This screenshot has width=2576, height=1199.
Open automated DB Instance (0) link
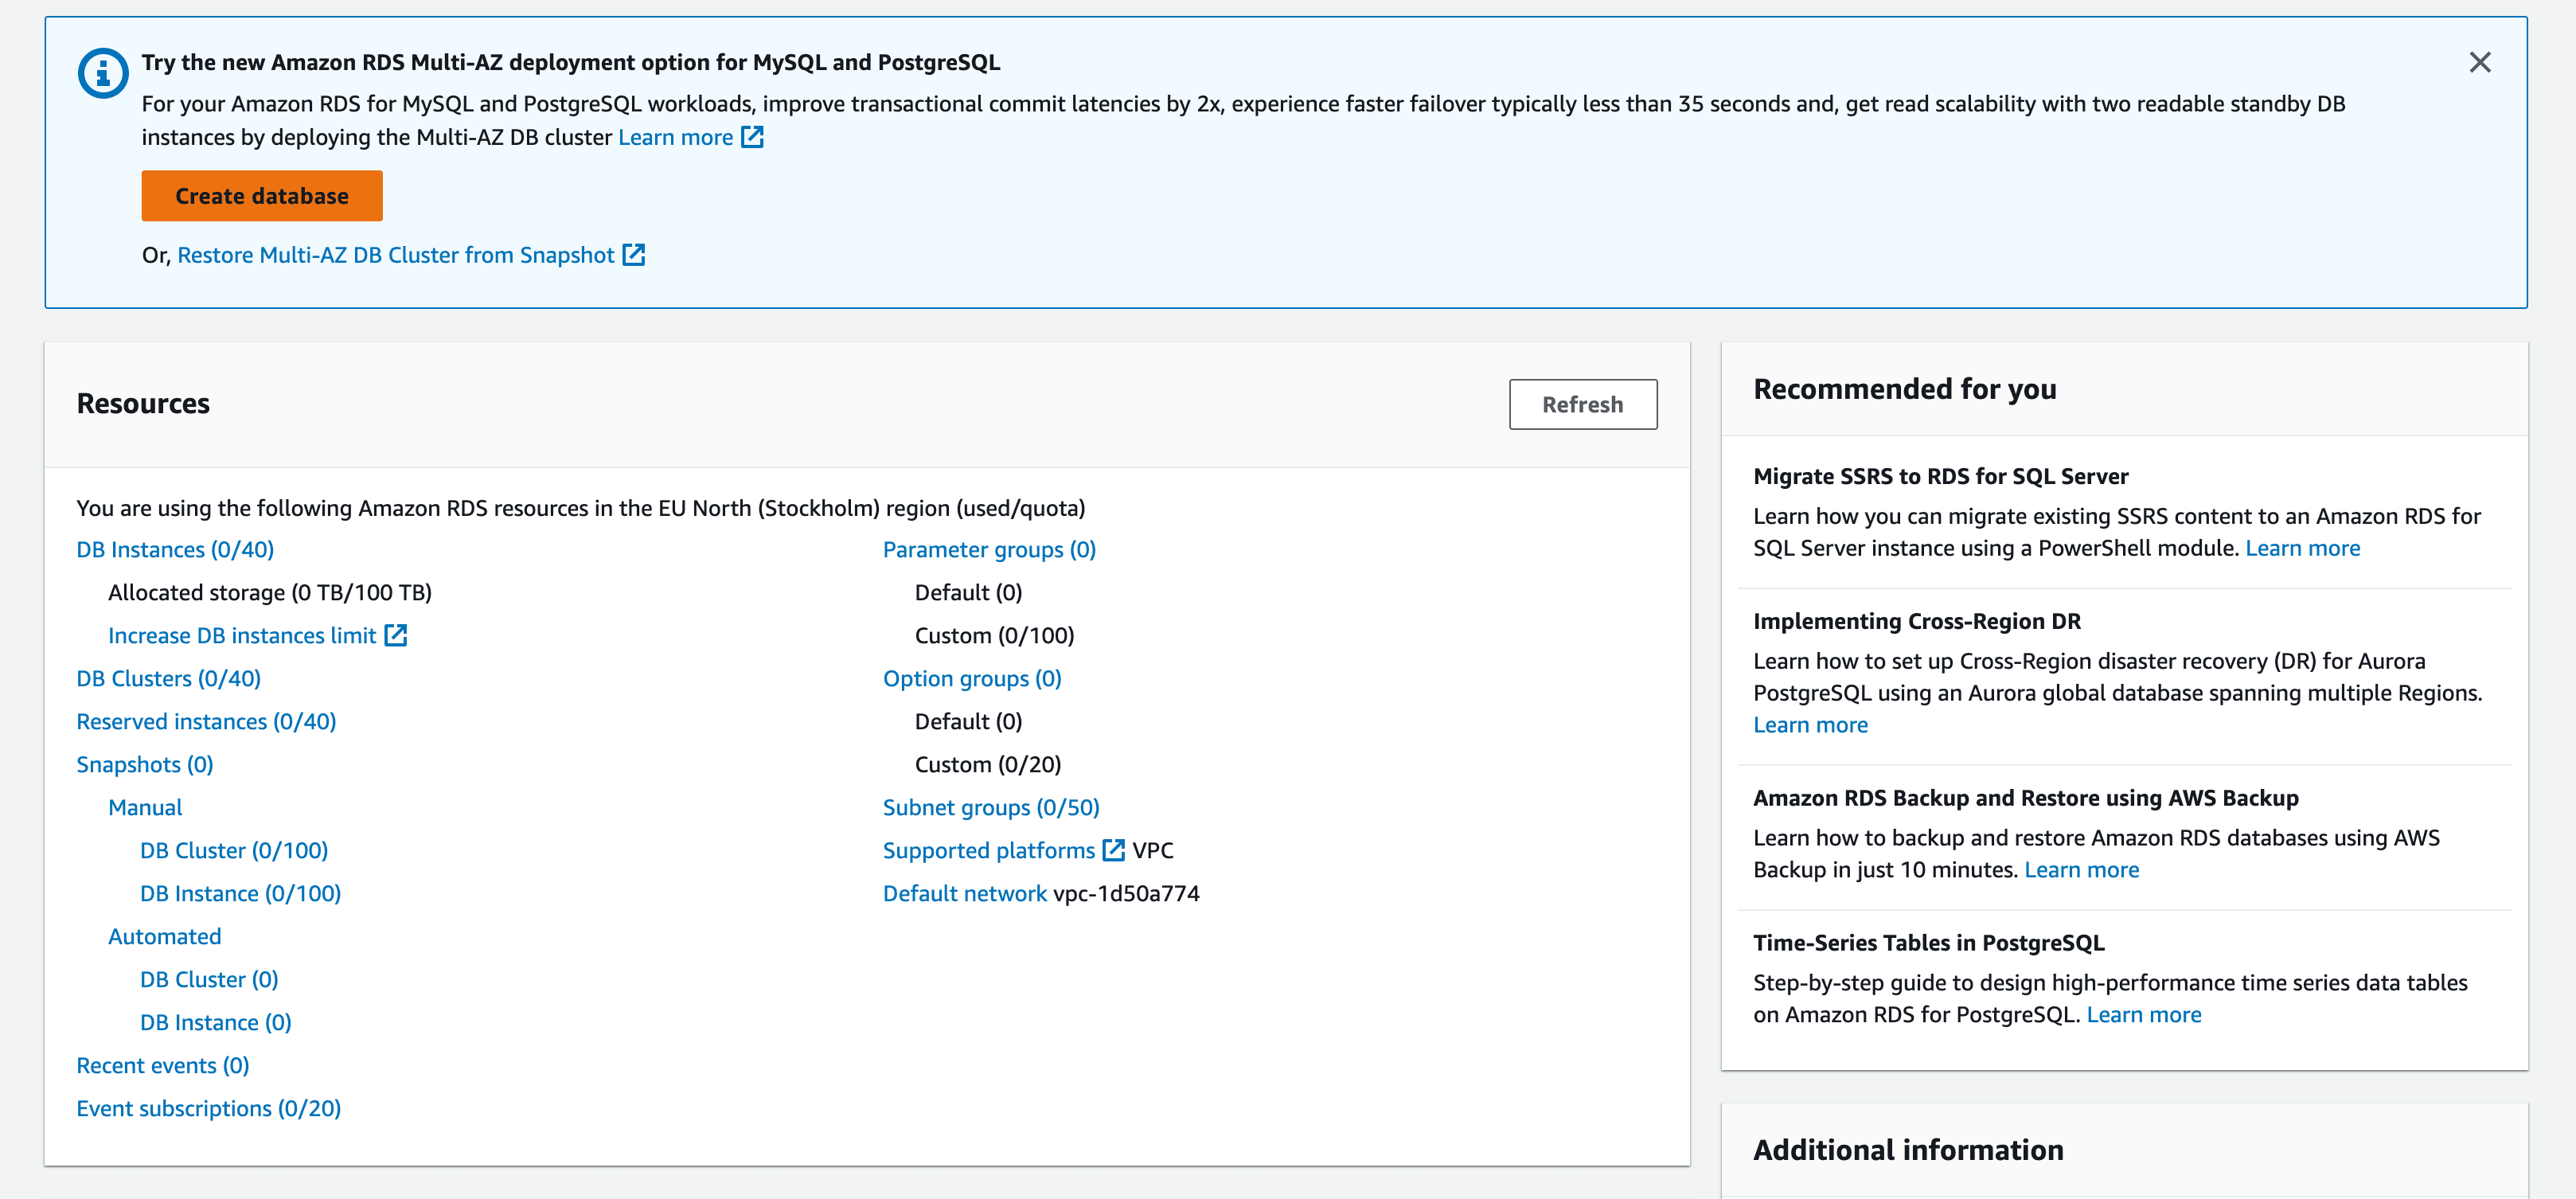coord(216,1022)
